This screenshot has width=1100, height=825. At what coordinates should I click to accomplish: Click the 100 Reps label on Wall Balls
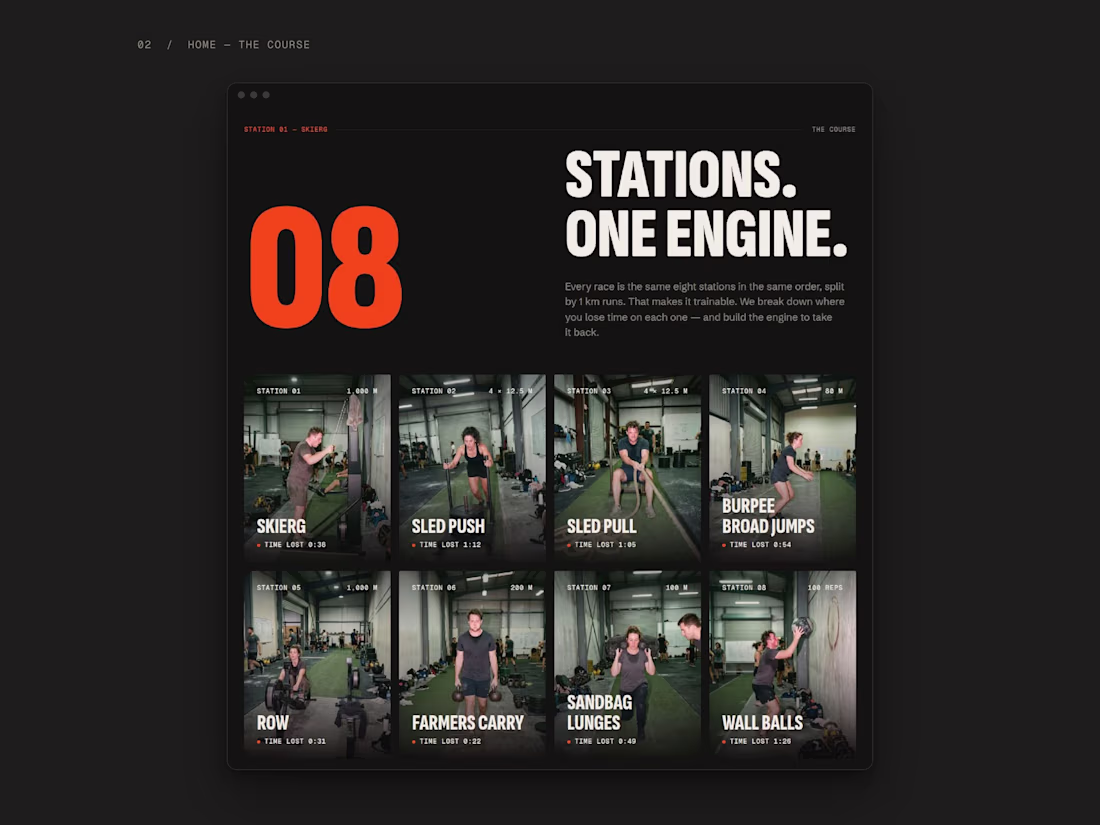click(825, 588)
